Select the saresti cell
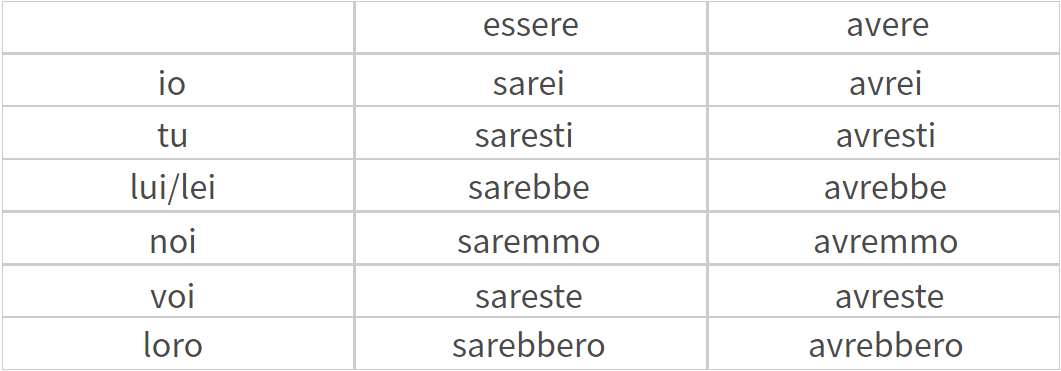1061x371 pixels. pos(524,135)
